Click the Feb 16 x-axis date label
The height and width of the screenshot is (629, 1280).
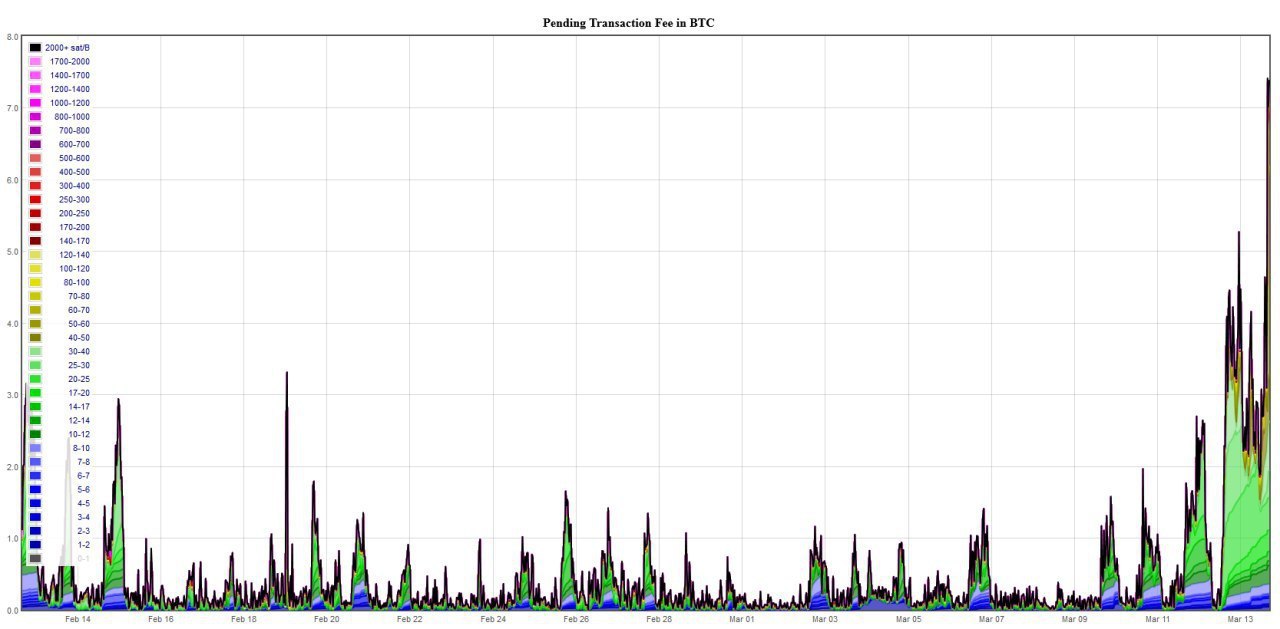pyautogui.click(x=161, y=620)
